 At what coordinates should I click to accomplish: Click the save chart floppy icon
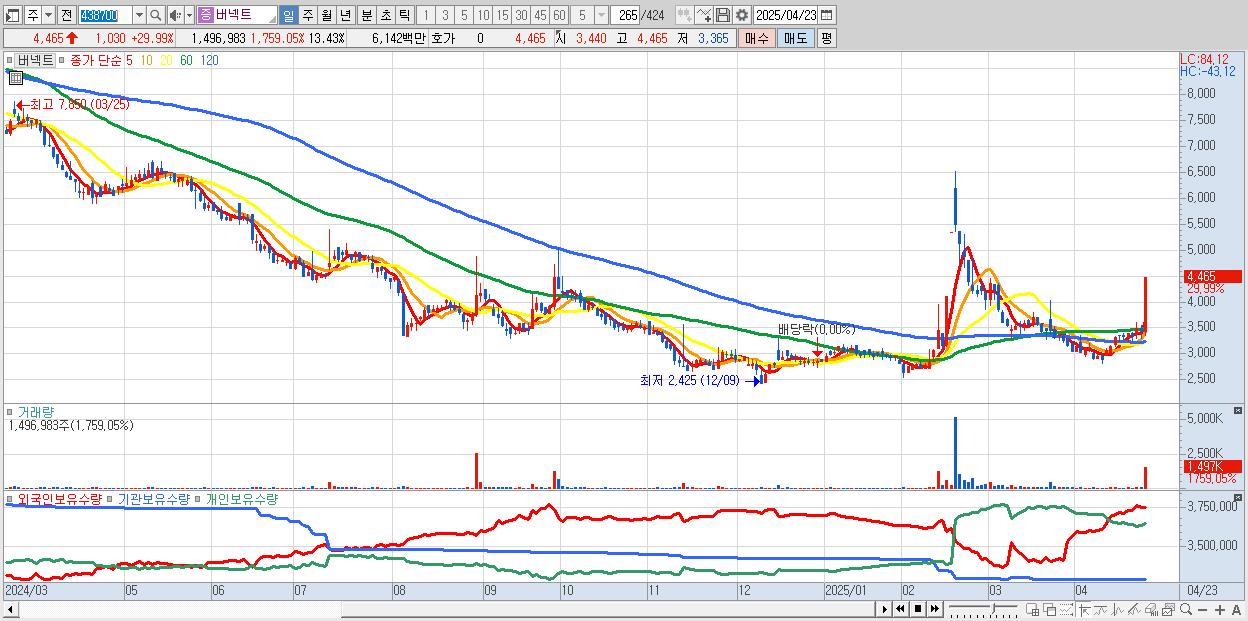pos(723,15)
